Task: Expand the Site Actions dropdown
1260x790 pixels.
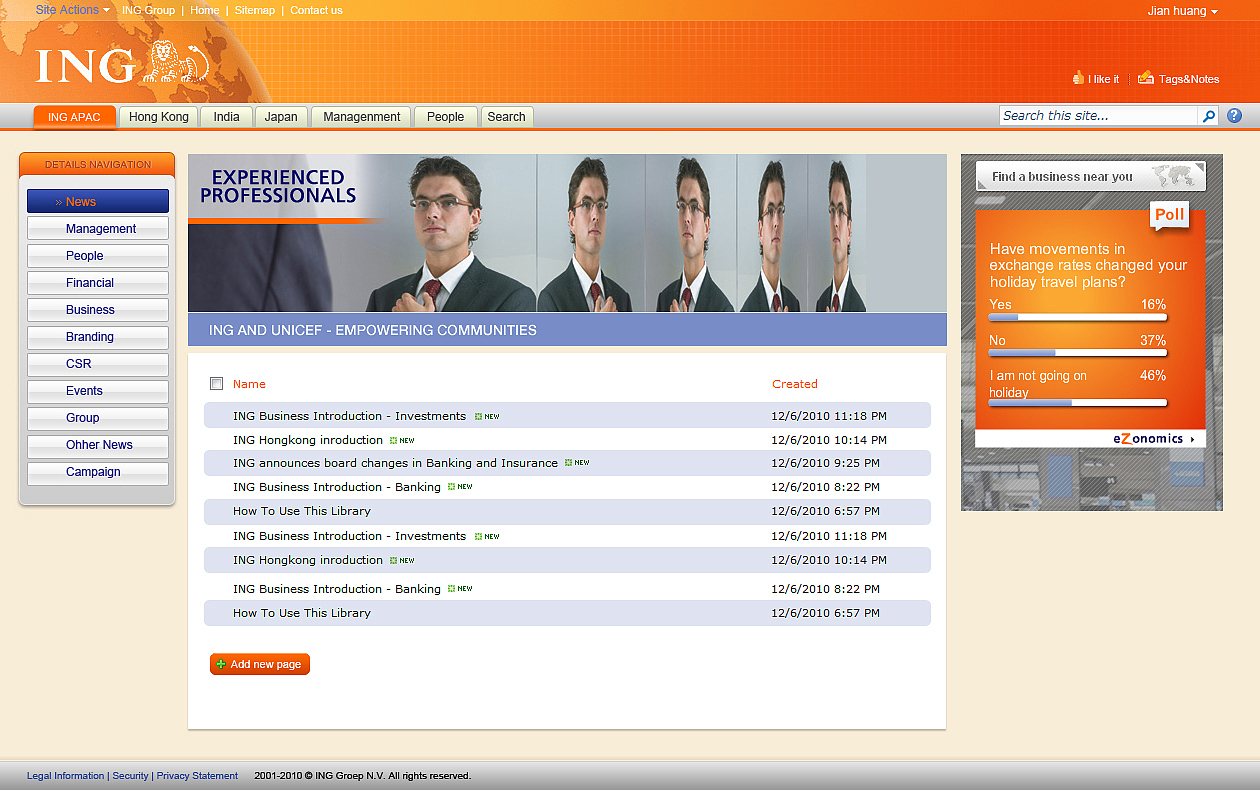Action: click(x=72, y=10)
